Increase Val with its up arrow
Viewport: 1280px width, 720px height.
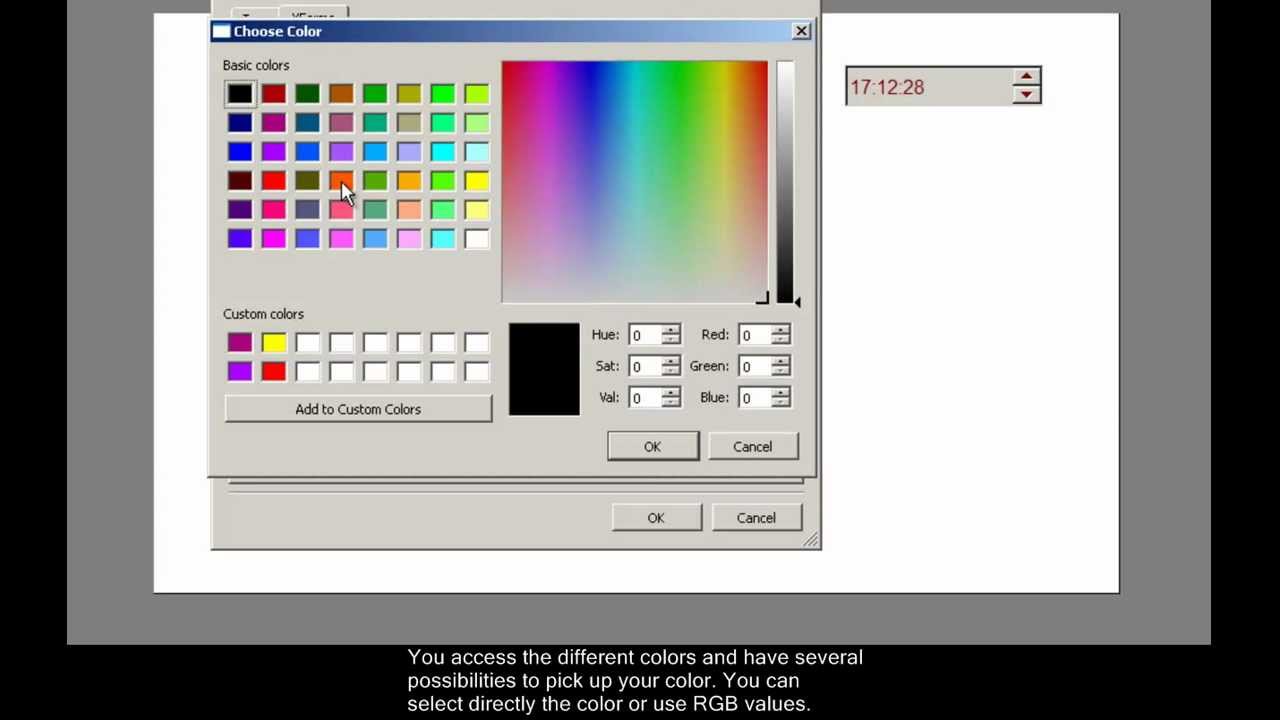[x=671, y=392]
